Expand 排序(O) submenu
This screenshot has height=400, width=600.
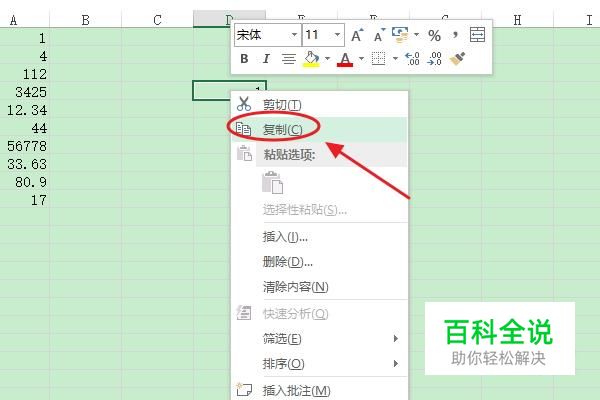(320, 364)
